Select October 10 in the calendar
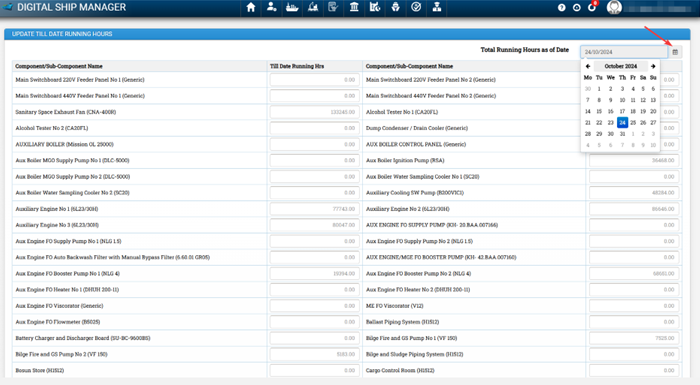Image resolution: width=700 pixels, height=385 pixels. point(622,100)
